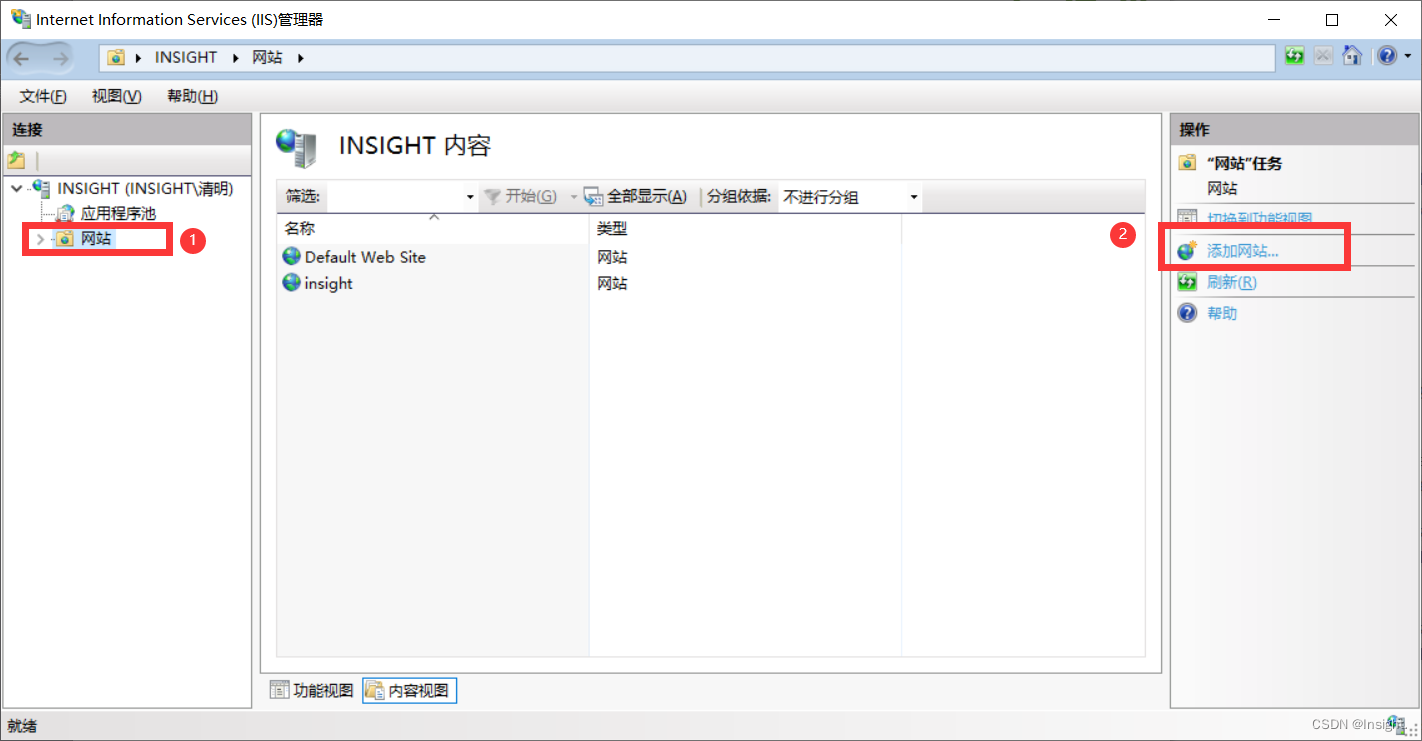Image resolution: width=1422 pixels, height=741 pixels.
Task: Select the Default Web Site row
Action: click(365, 257)
